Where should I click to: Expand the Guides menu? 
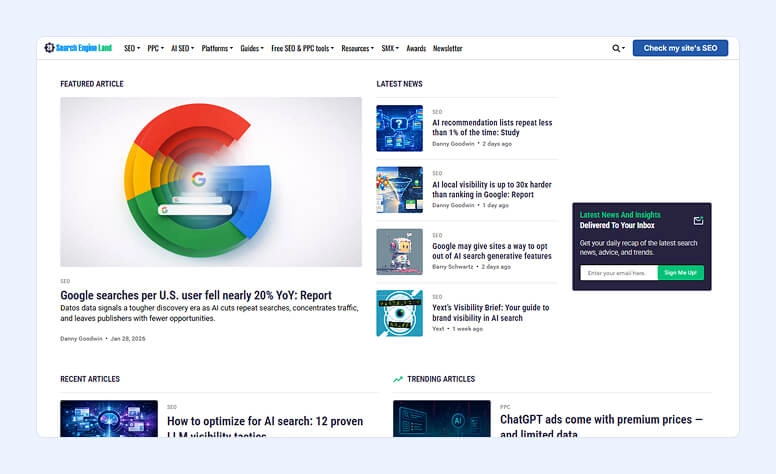(x=252, y=48)
